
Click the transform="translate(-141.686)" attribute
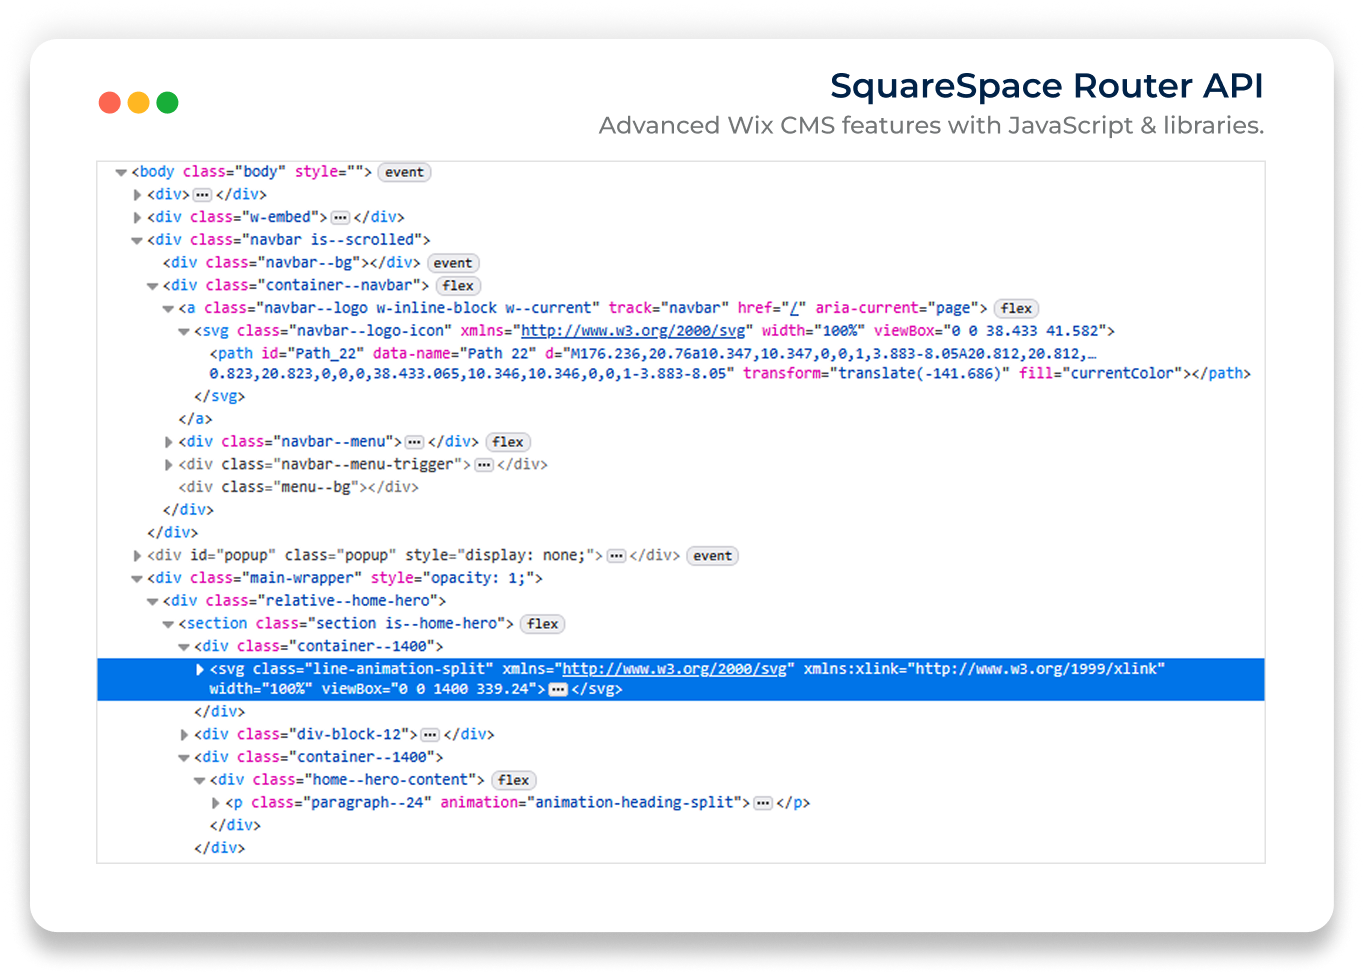click(x=876, y=374)
